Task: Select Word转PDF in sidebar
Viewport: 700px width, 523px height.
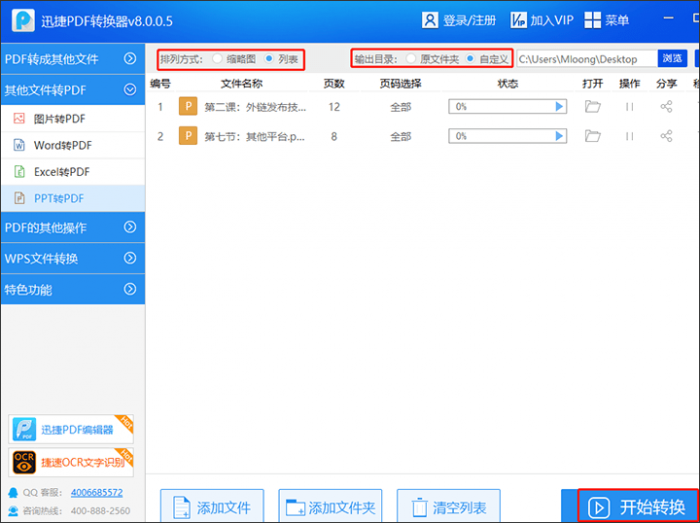Action: click(x=73, y=145)
